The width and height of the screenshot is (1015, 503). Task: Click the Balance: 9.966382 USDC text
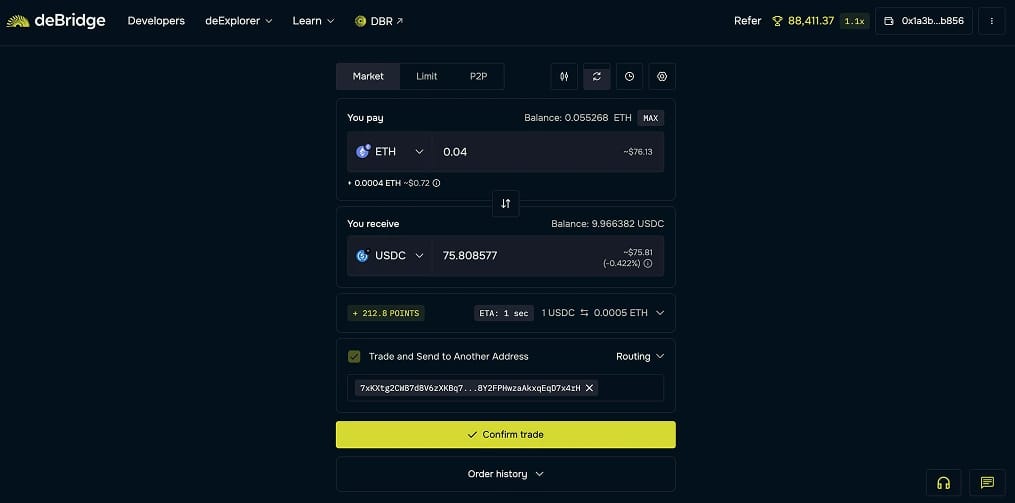608,223
